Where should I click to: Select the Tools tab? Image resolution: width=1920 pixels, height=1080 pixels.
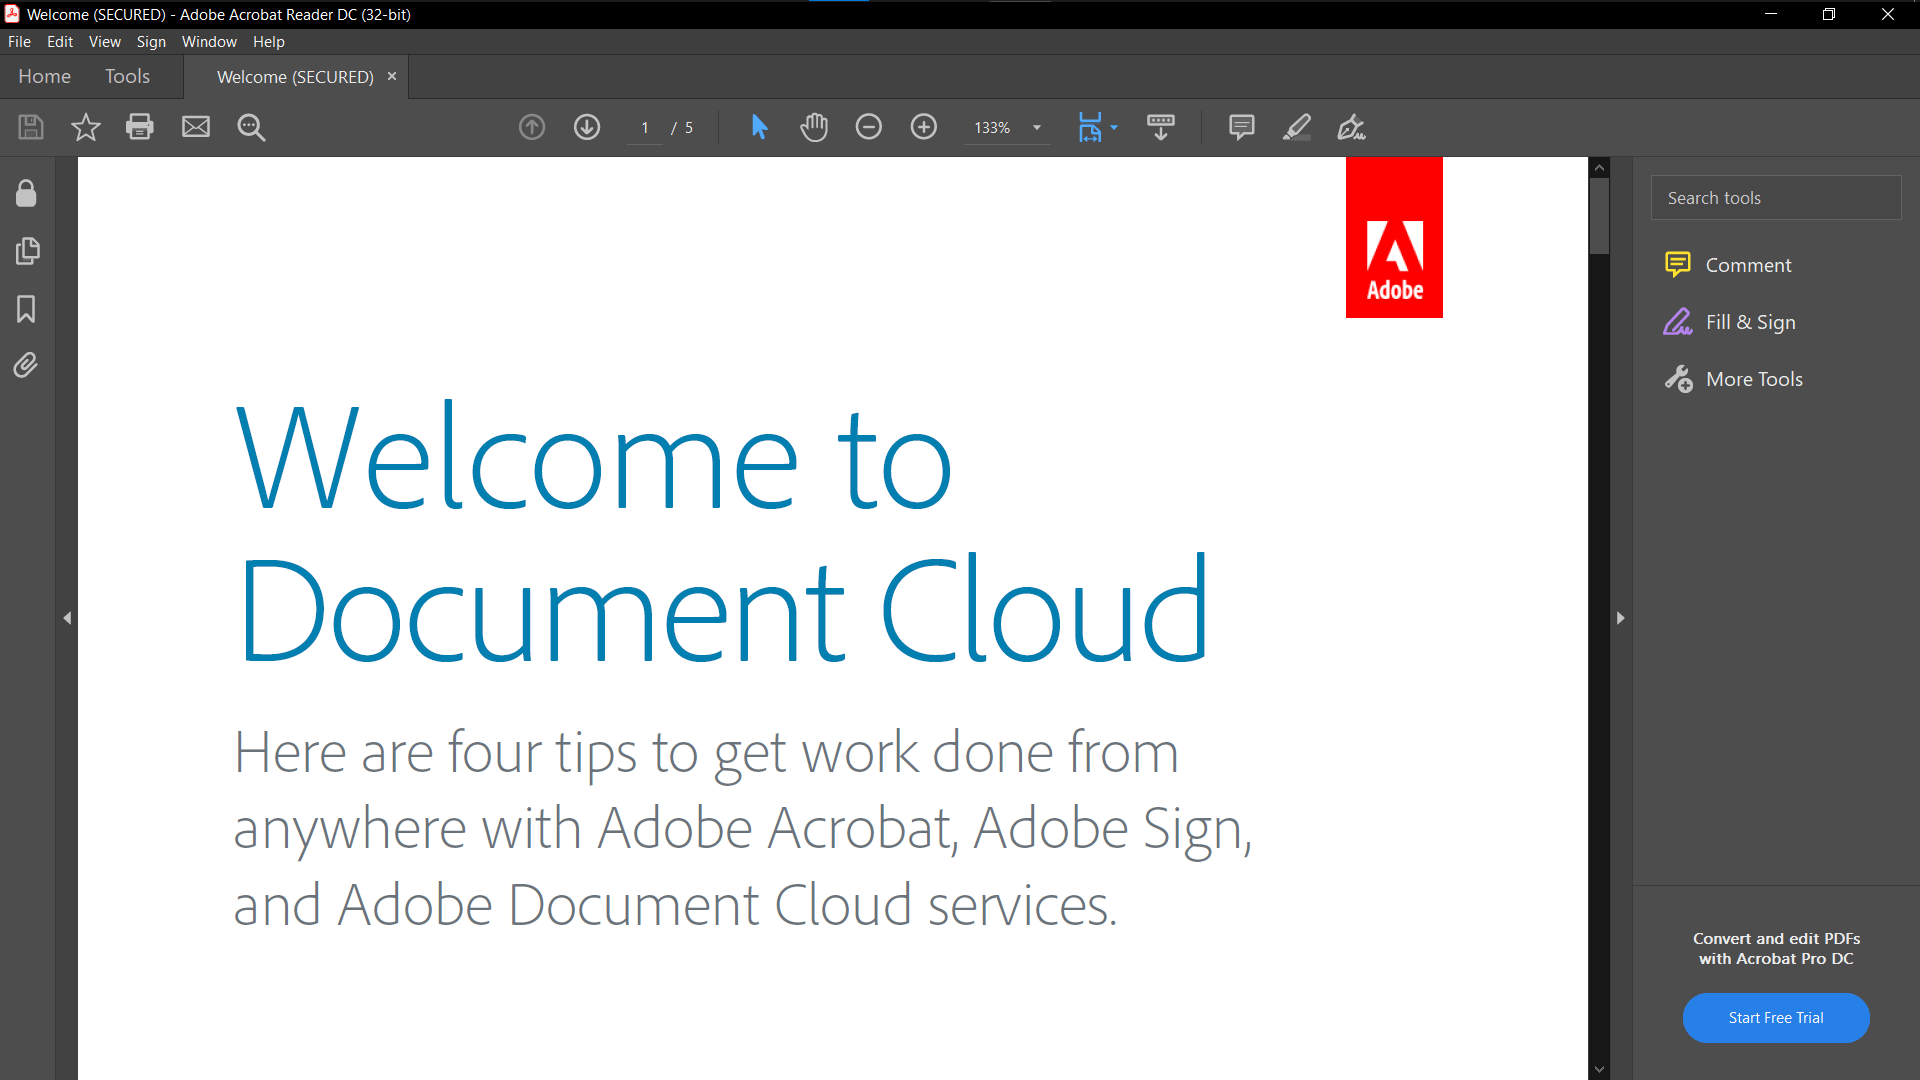click(x=127, y=76)
